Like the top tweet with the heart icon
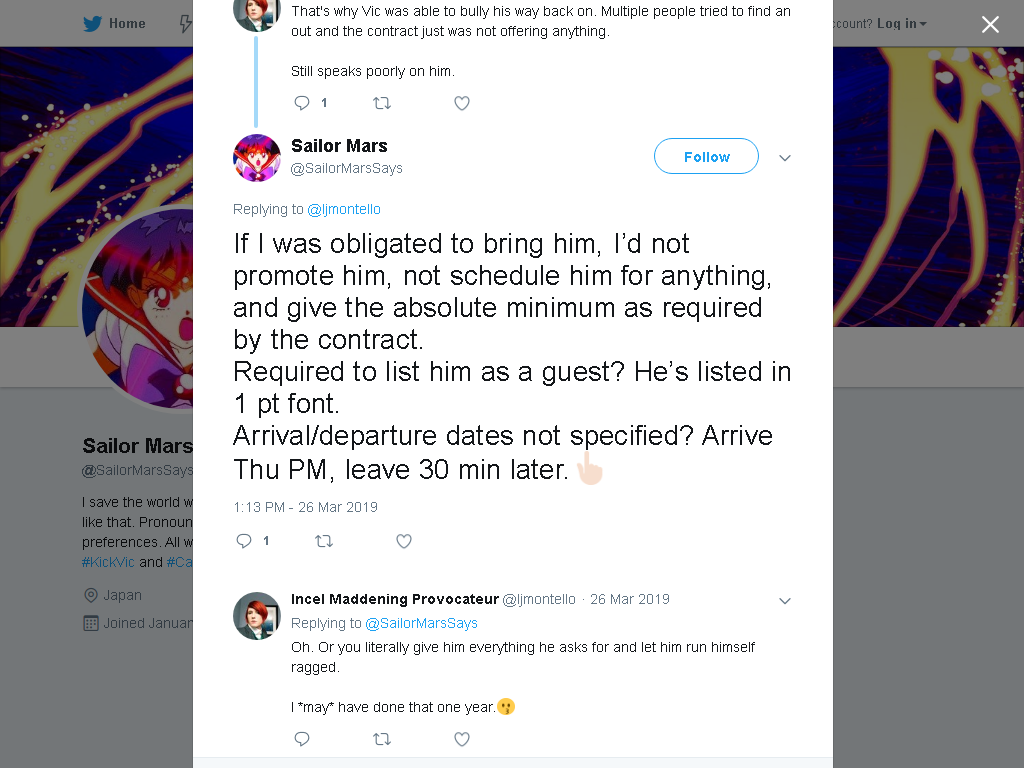Viewport: 1024px width, 768px height. click(x=462, y=103)
